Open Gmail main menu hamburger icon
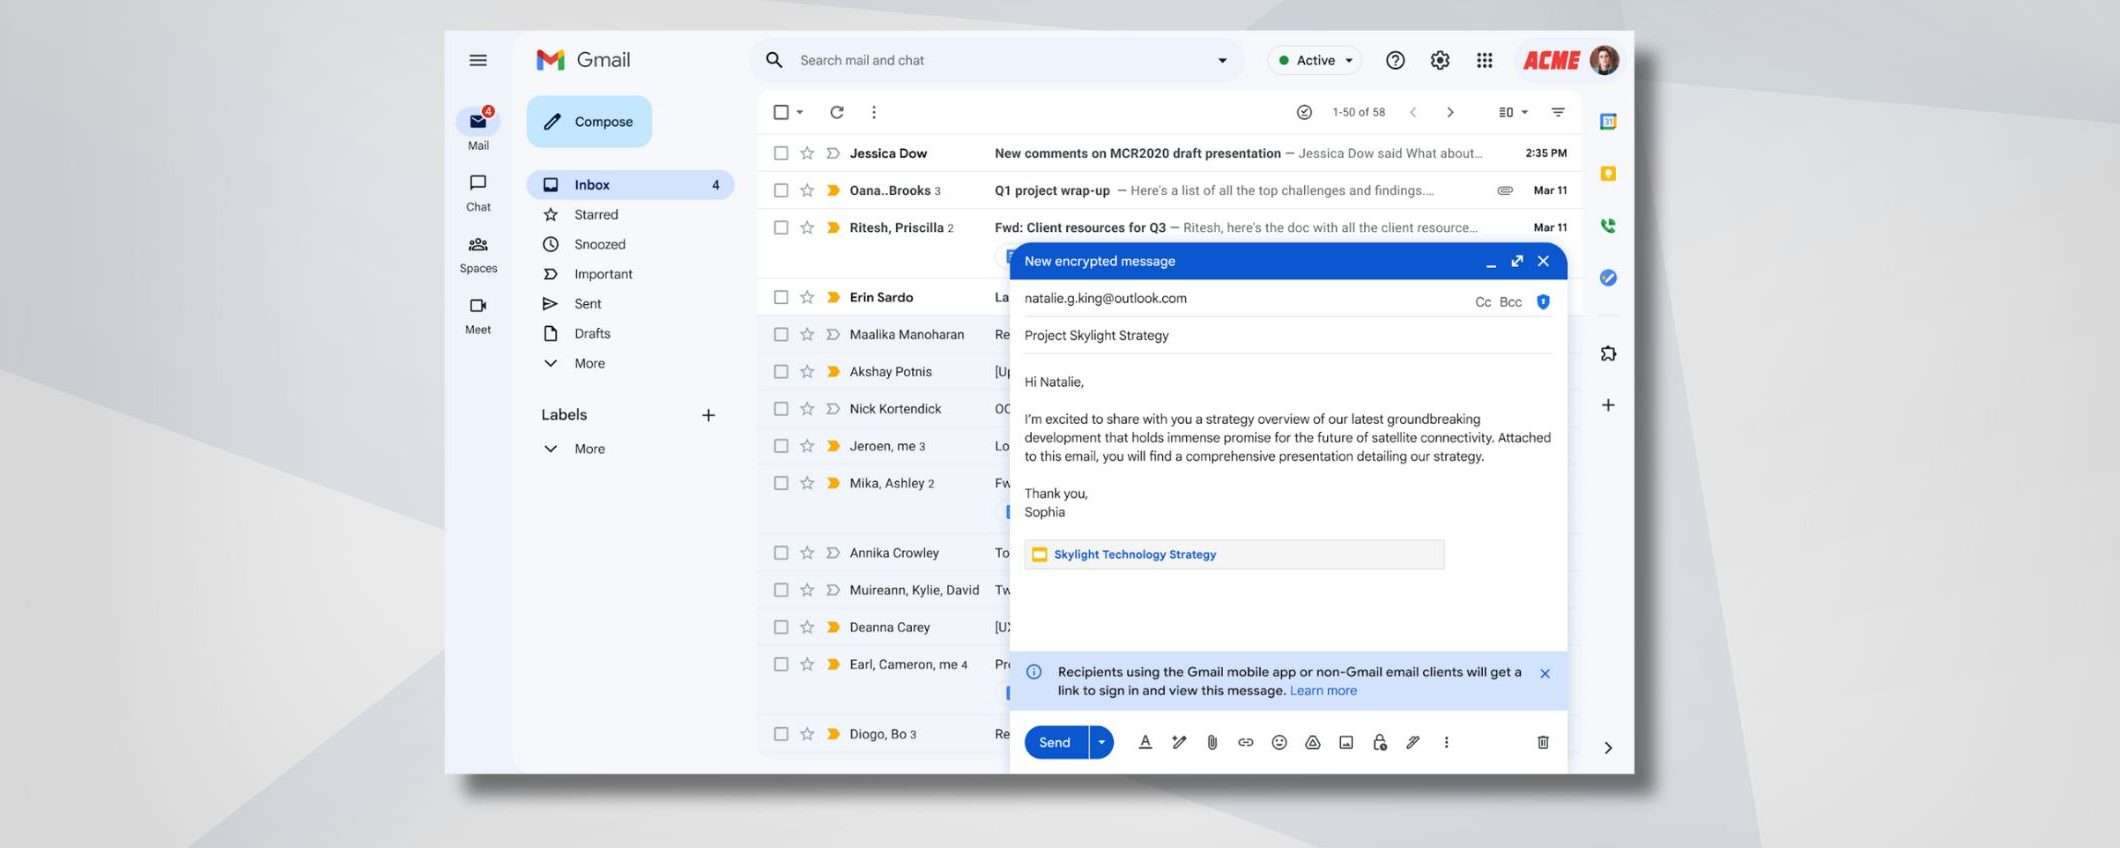This screenshot has height=848, width=2120. click(478, 60)
